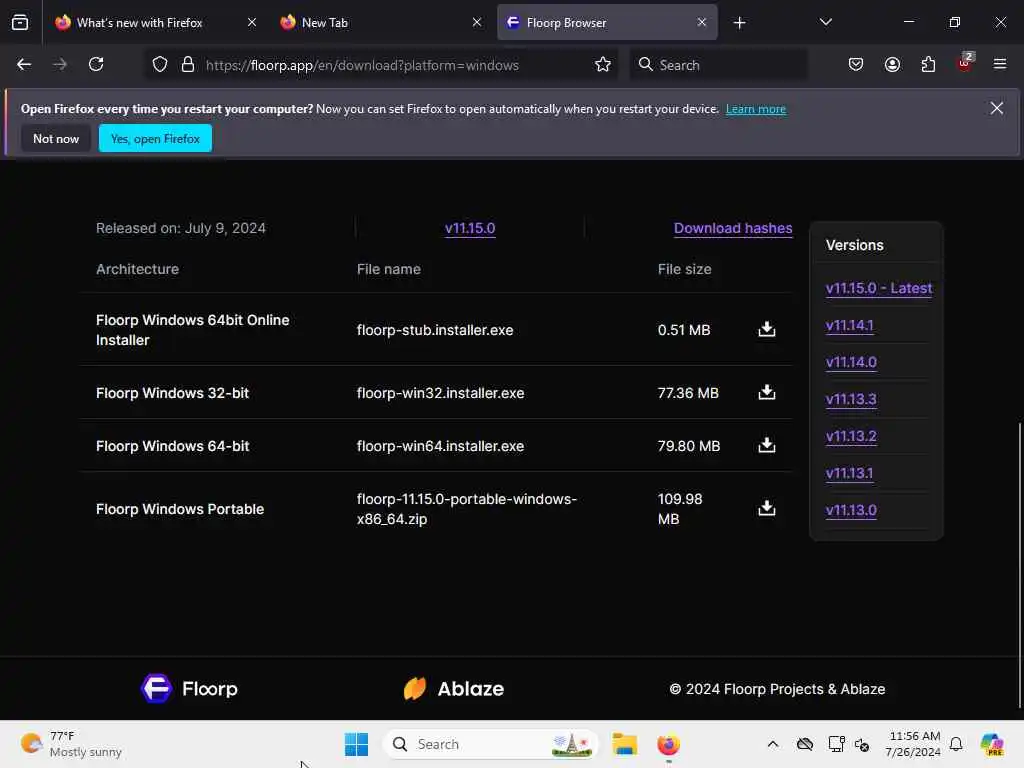Viewport: 1024px width, 768px height.
Task: Close the New Tab tab
Action: coord(477,22)
